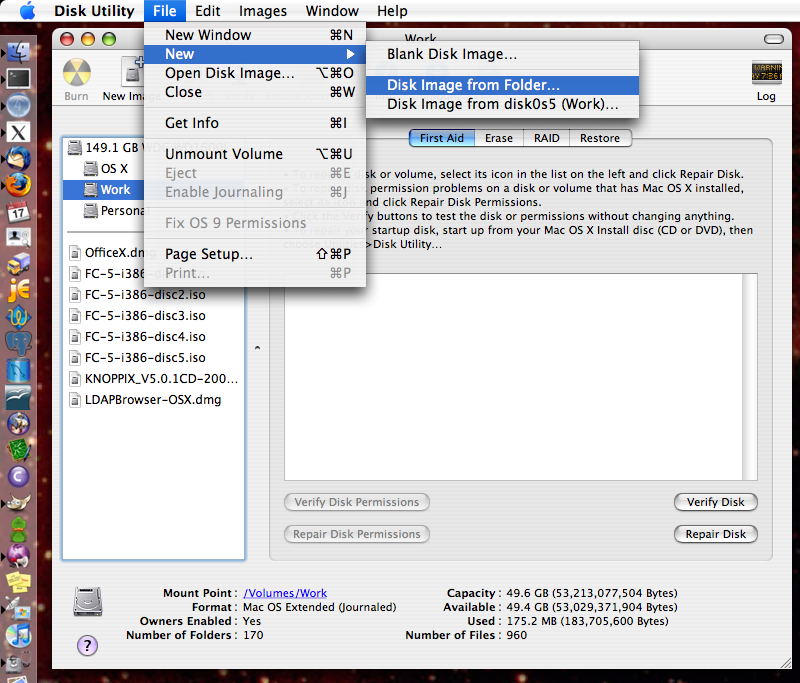Open the Window menu

click(x=332, y=11)
